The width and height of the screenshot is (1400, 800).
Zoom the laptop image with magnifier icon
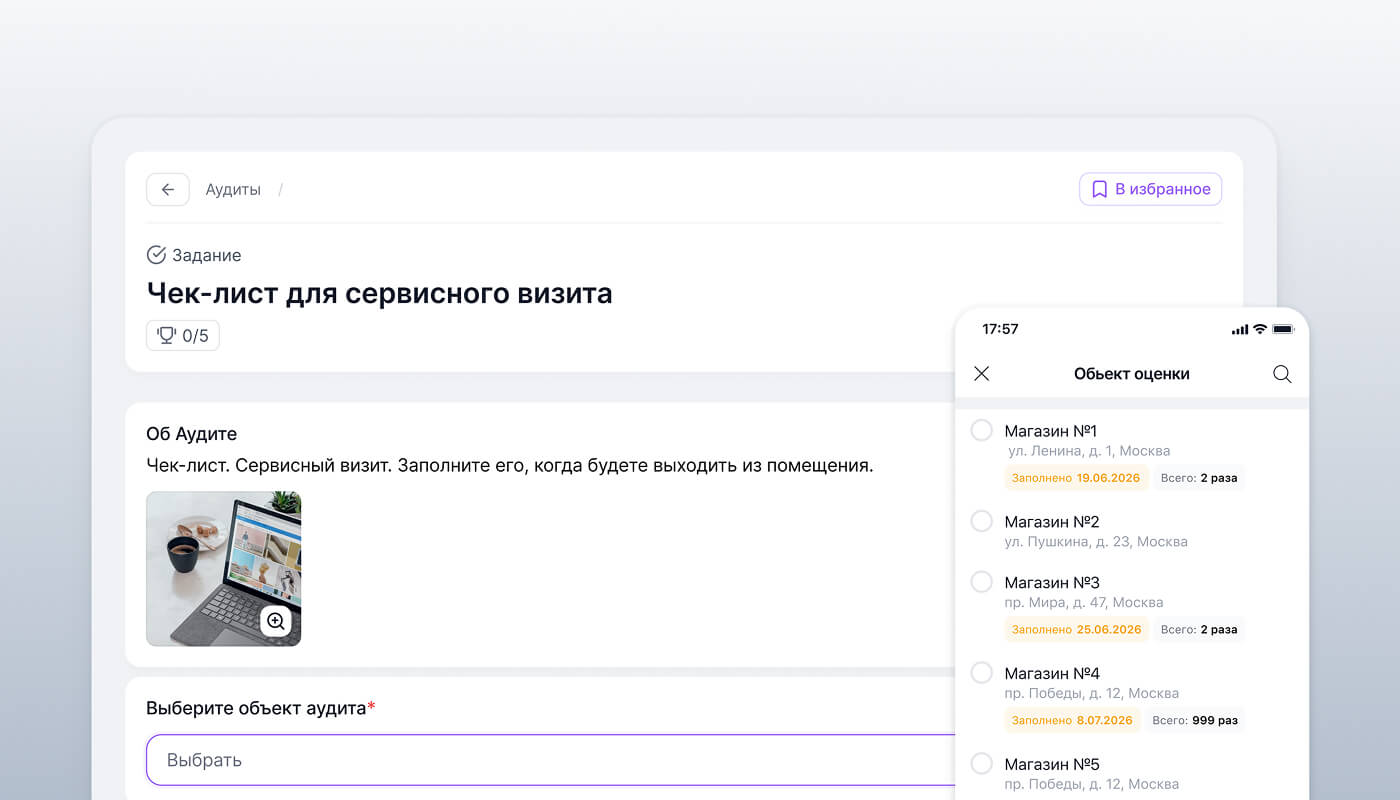pyautogui.click(x=276, y=621)
